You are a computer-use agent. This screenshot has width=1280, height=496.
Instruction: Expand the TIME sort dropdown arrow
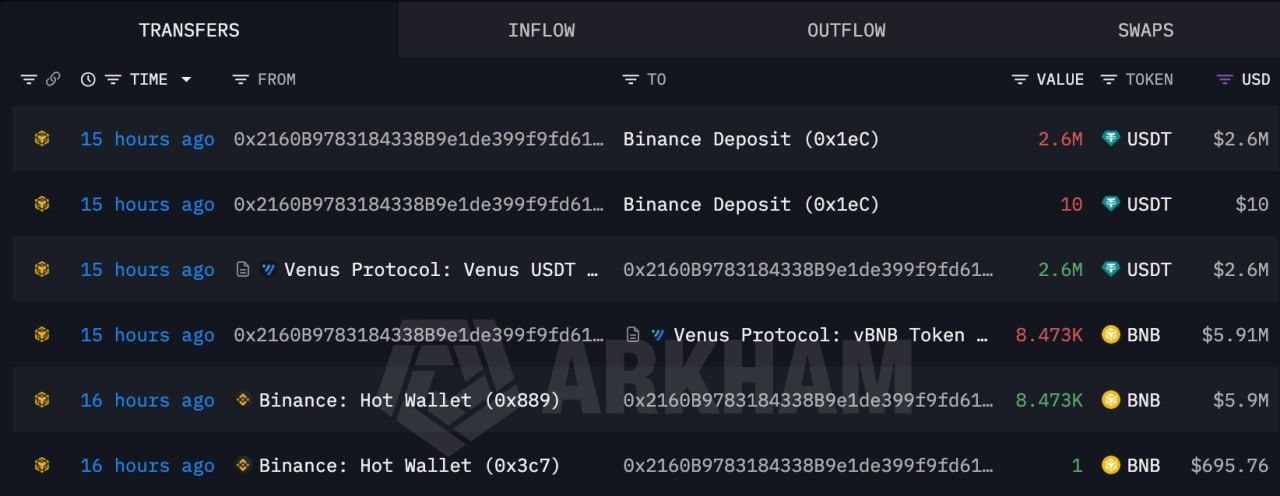186,79
